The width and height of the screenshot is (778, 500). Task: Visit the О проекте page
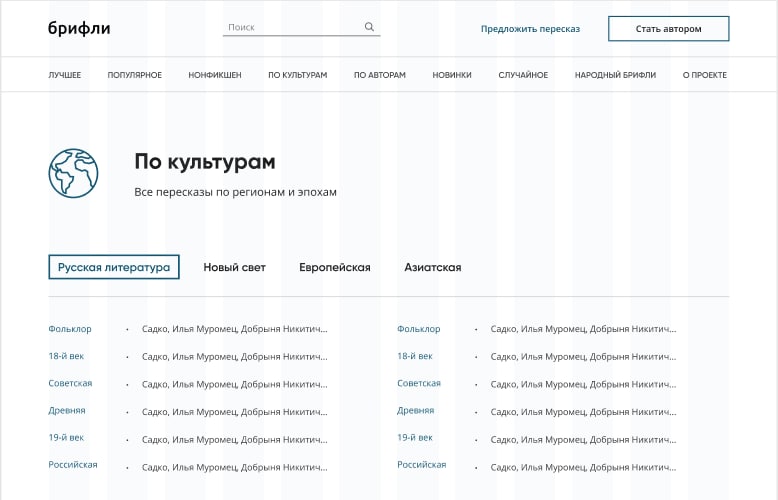705,75
